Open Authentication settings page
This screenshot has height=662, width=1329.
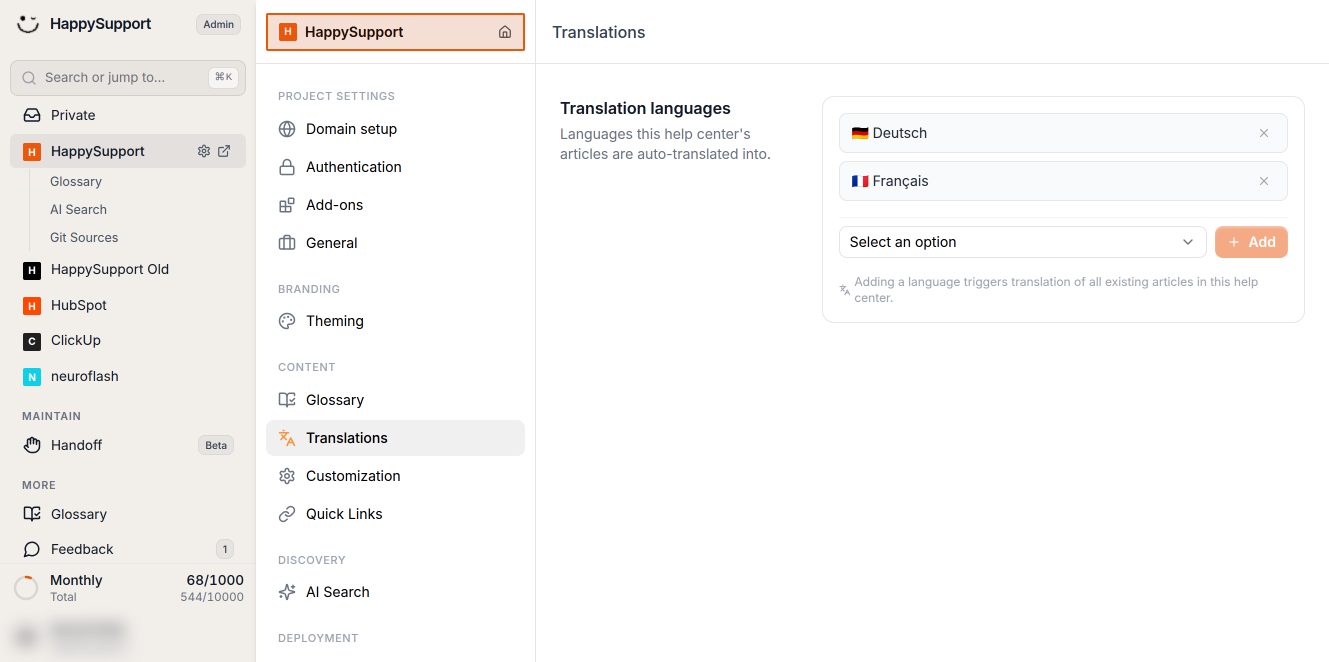pos(395,167)
